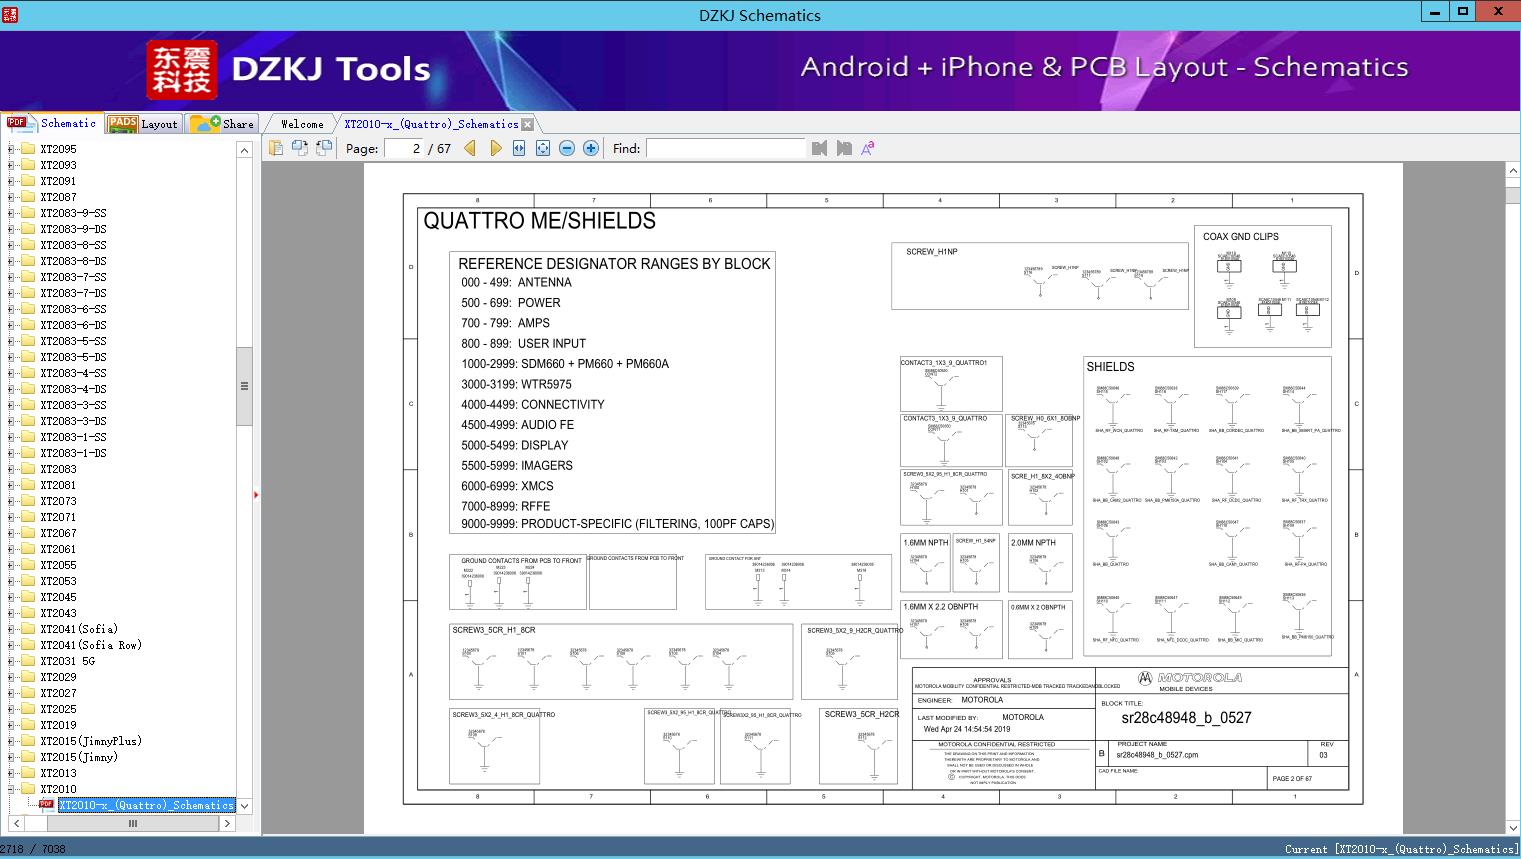The width and height of the screenshot is (1521, 859).
Task: Find previous match icon
Action: [820, 148]
